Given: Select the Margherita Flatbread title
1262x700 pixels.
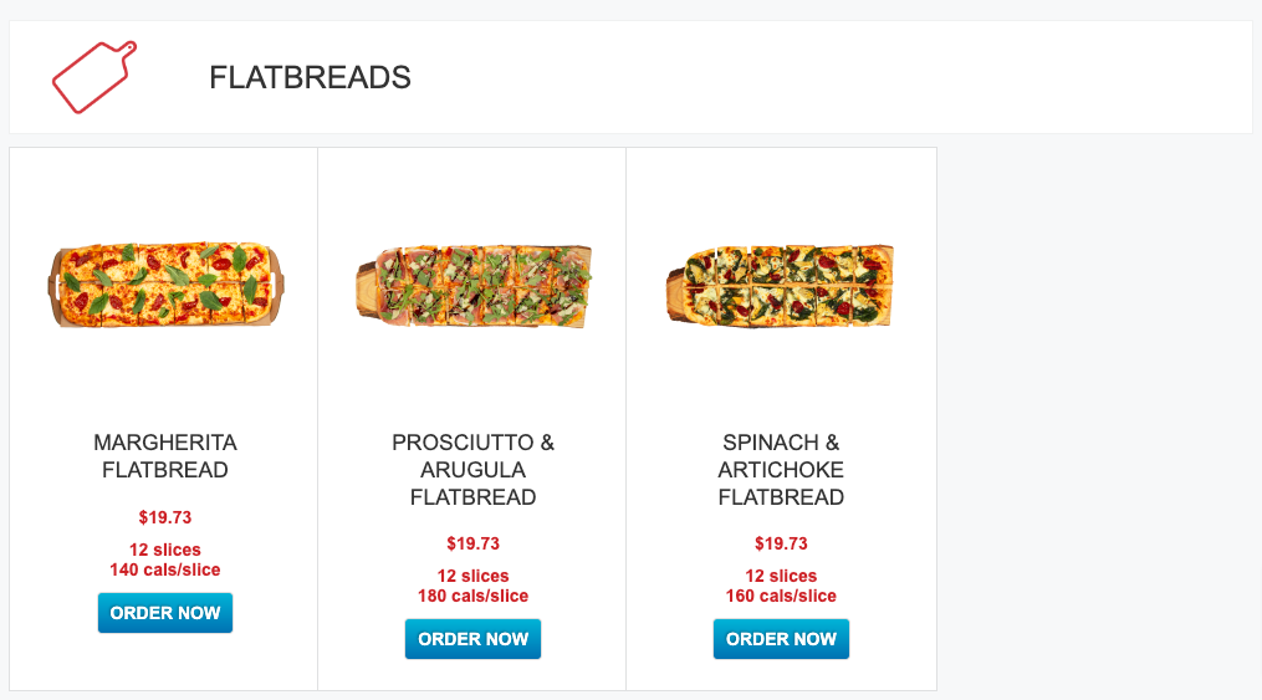Looking at the screenshot, I should tap(165, 456).
